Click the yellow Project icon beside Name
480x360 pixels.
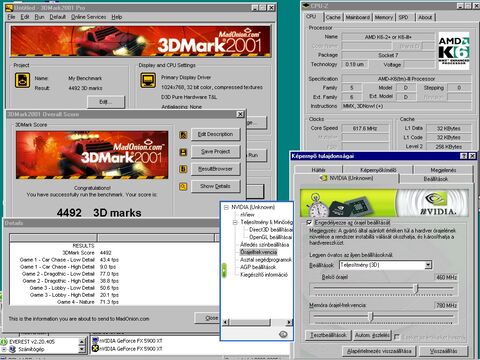point(22,80)
